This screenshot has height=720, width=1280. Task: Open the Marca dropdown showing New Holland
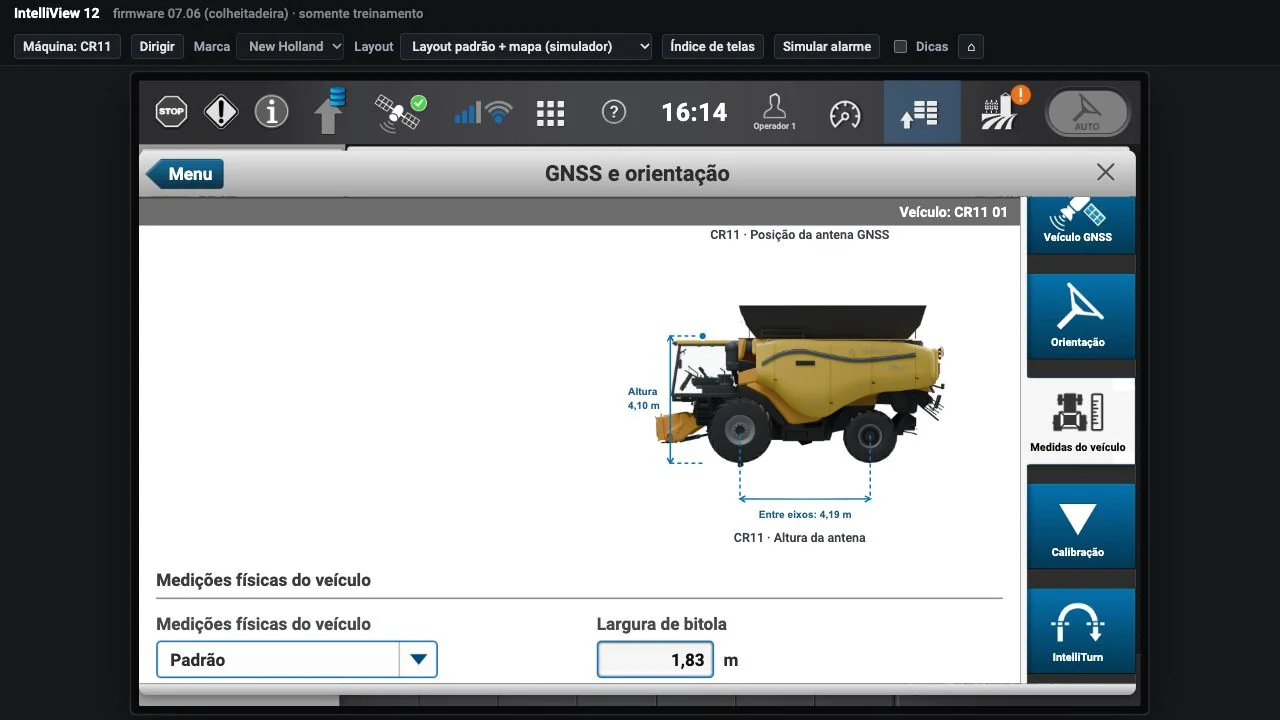coord(290,46)
